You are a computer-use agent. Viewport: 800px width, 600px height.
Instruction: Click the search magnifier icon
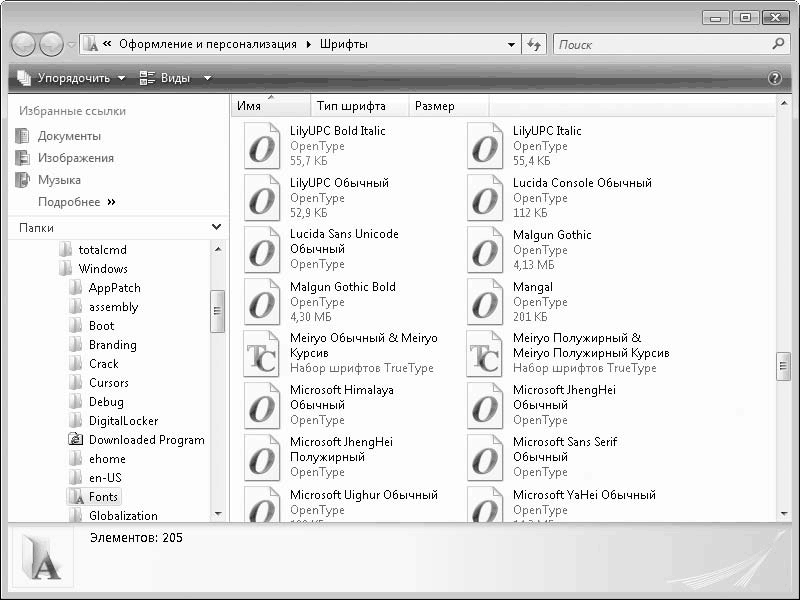779,45
